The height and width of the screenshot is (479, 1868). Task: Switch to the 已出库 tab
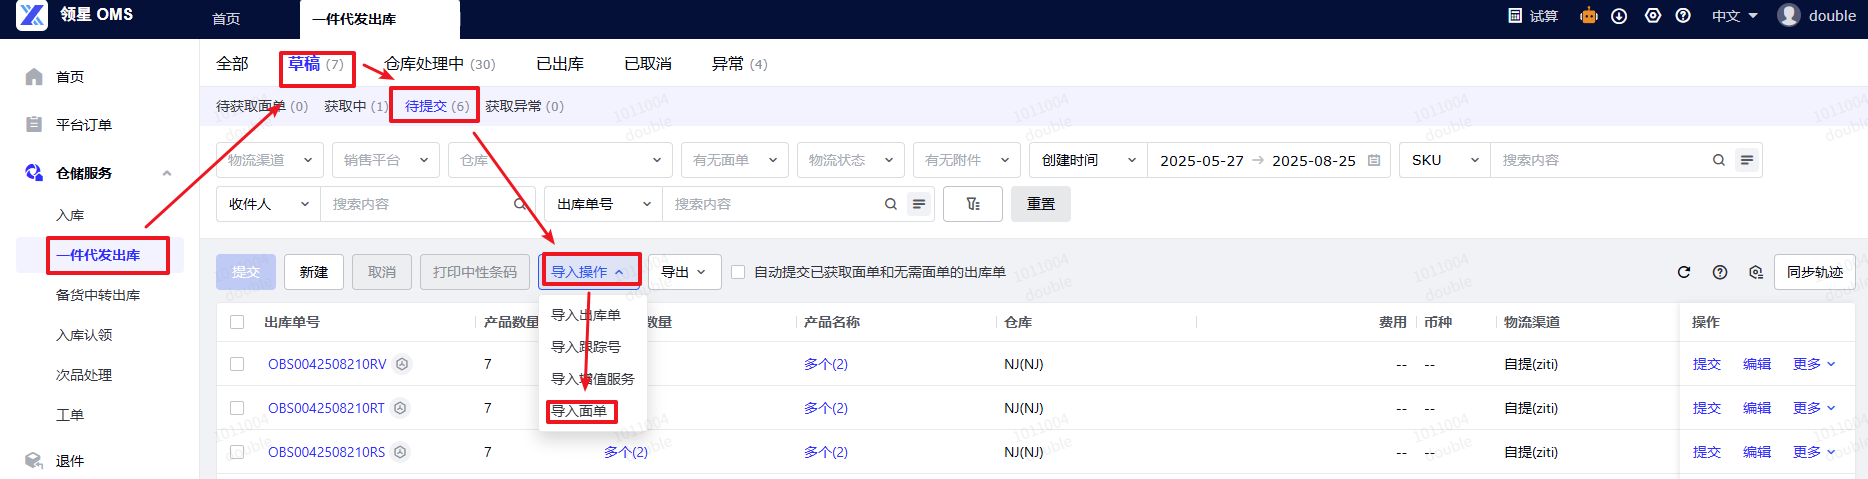click(560, 64)
